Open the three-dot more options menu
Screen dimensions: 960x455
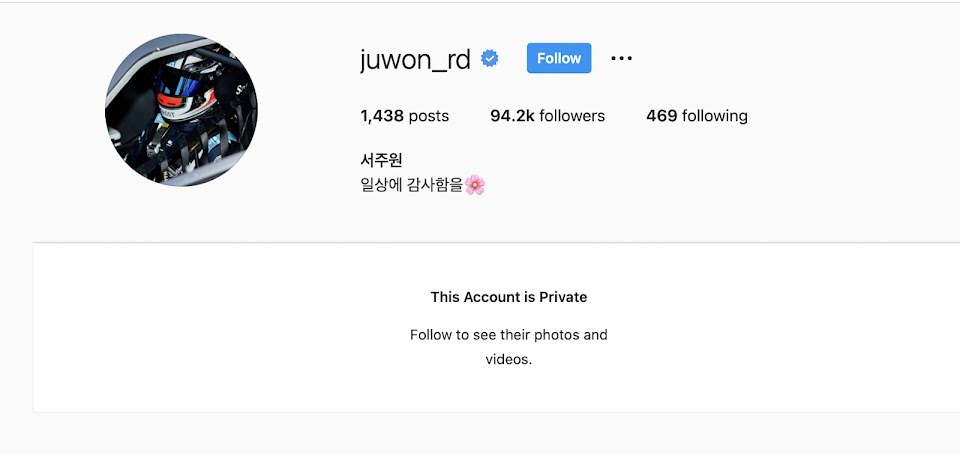621,58
